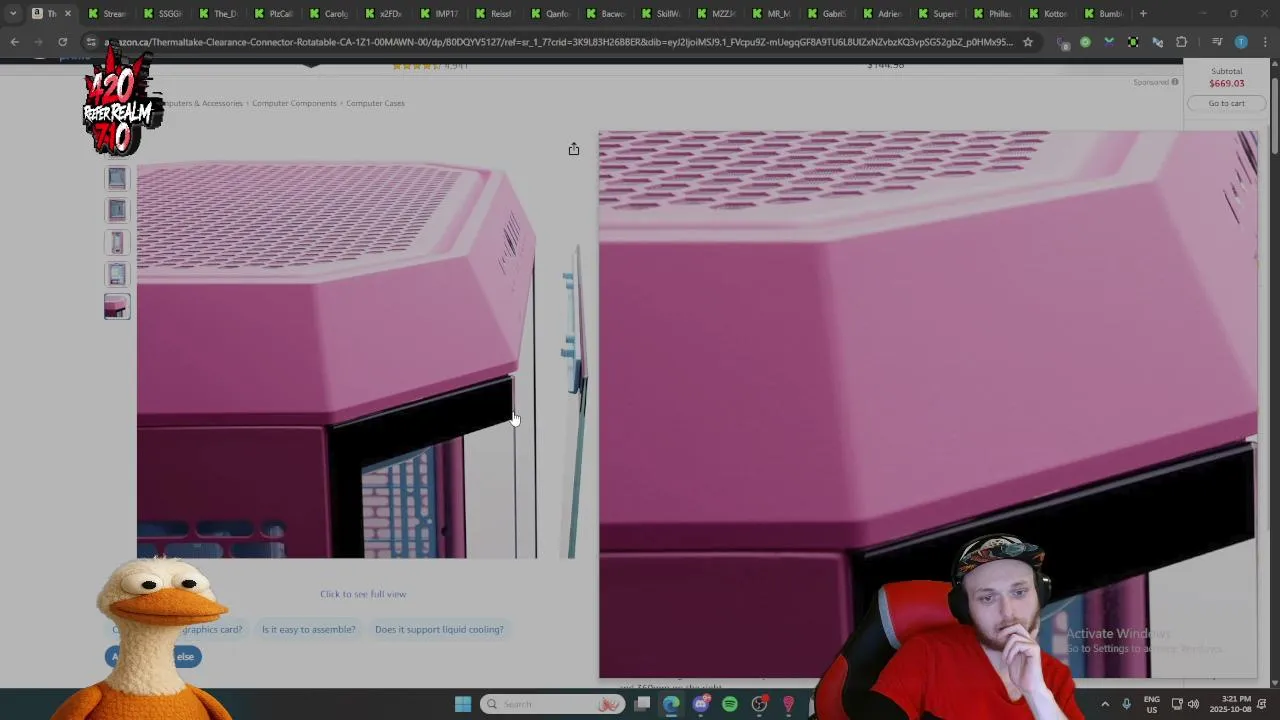Image resolution: width=1280 pixels, height=720 pixels.
Task: Switch to the 'The_D' tab
Action: pyautogui.click(x=217, y=14)
